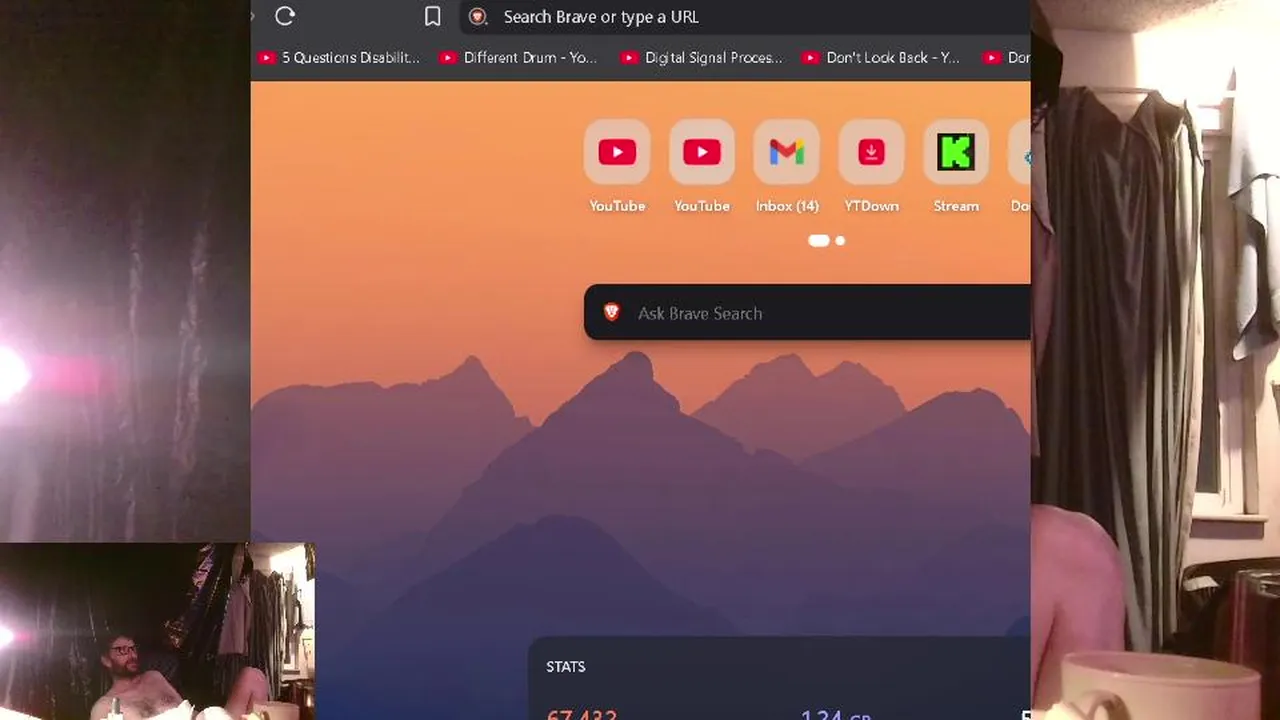
Task: Switch to second page of shortcut tiles
Action: coord(840,240)
